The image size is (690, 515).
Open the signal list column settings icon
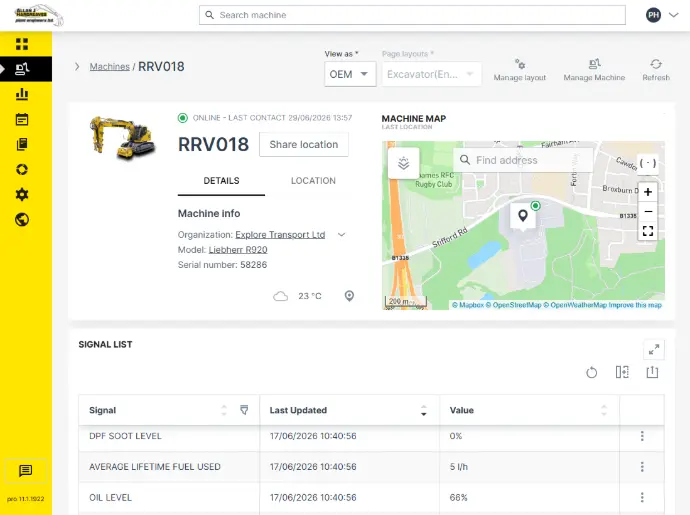click(x=622, y=372)
